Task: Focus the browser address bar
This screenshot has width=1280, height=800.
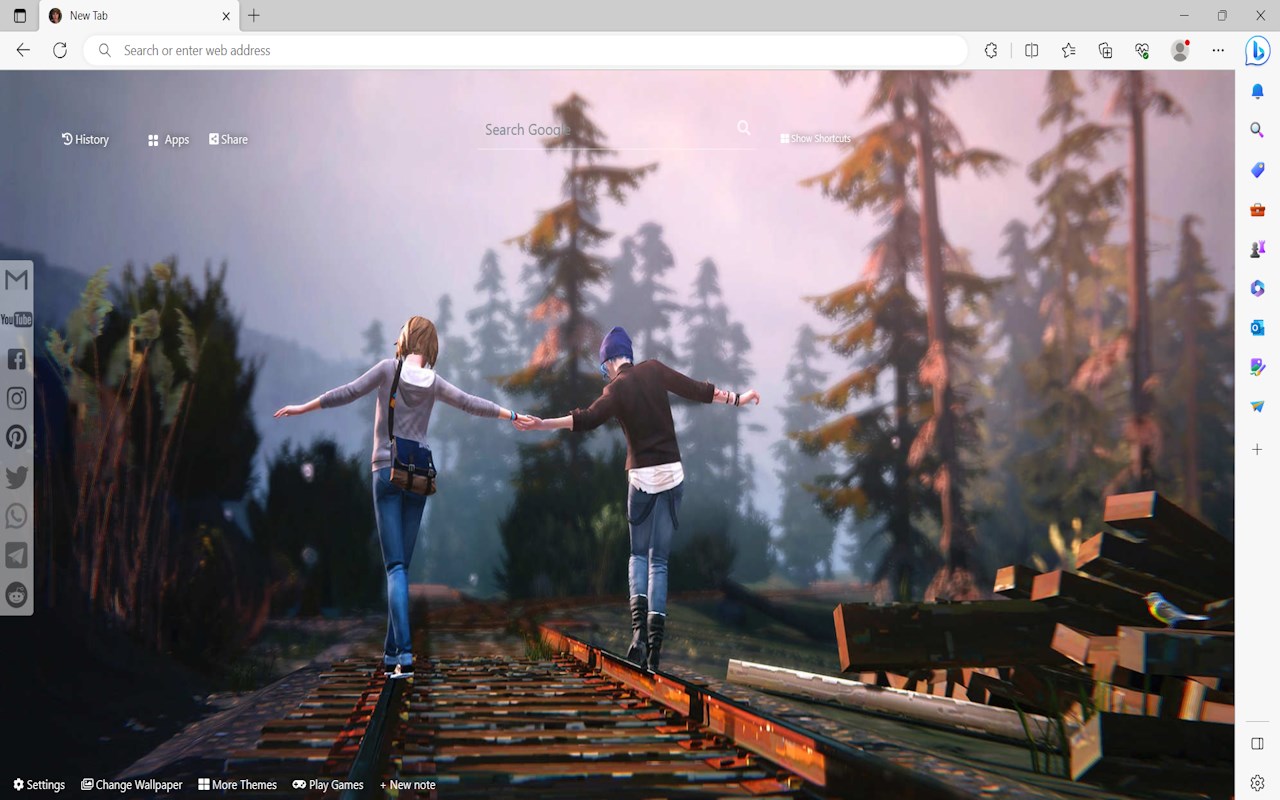Action: [525, 50]
